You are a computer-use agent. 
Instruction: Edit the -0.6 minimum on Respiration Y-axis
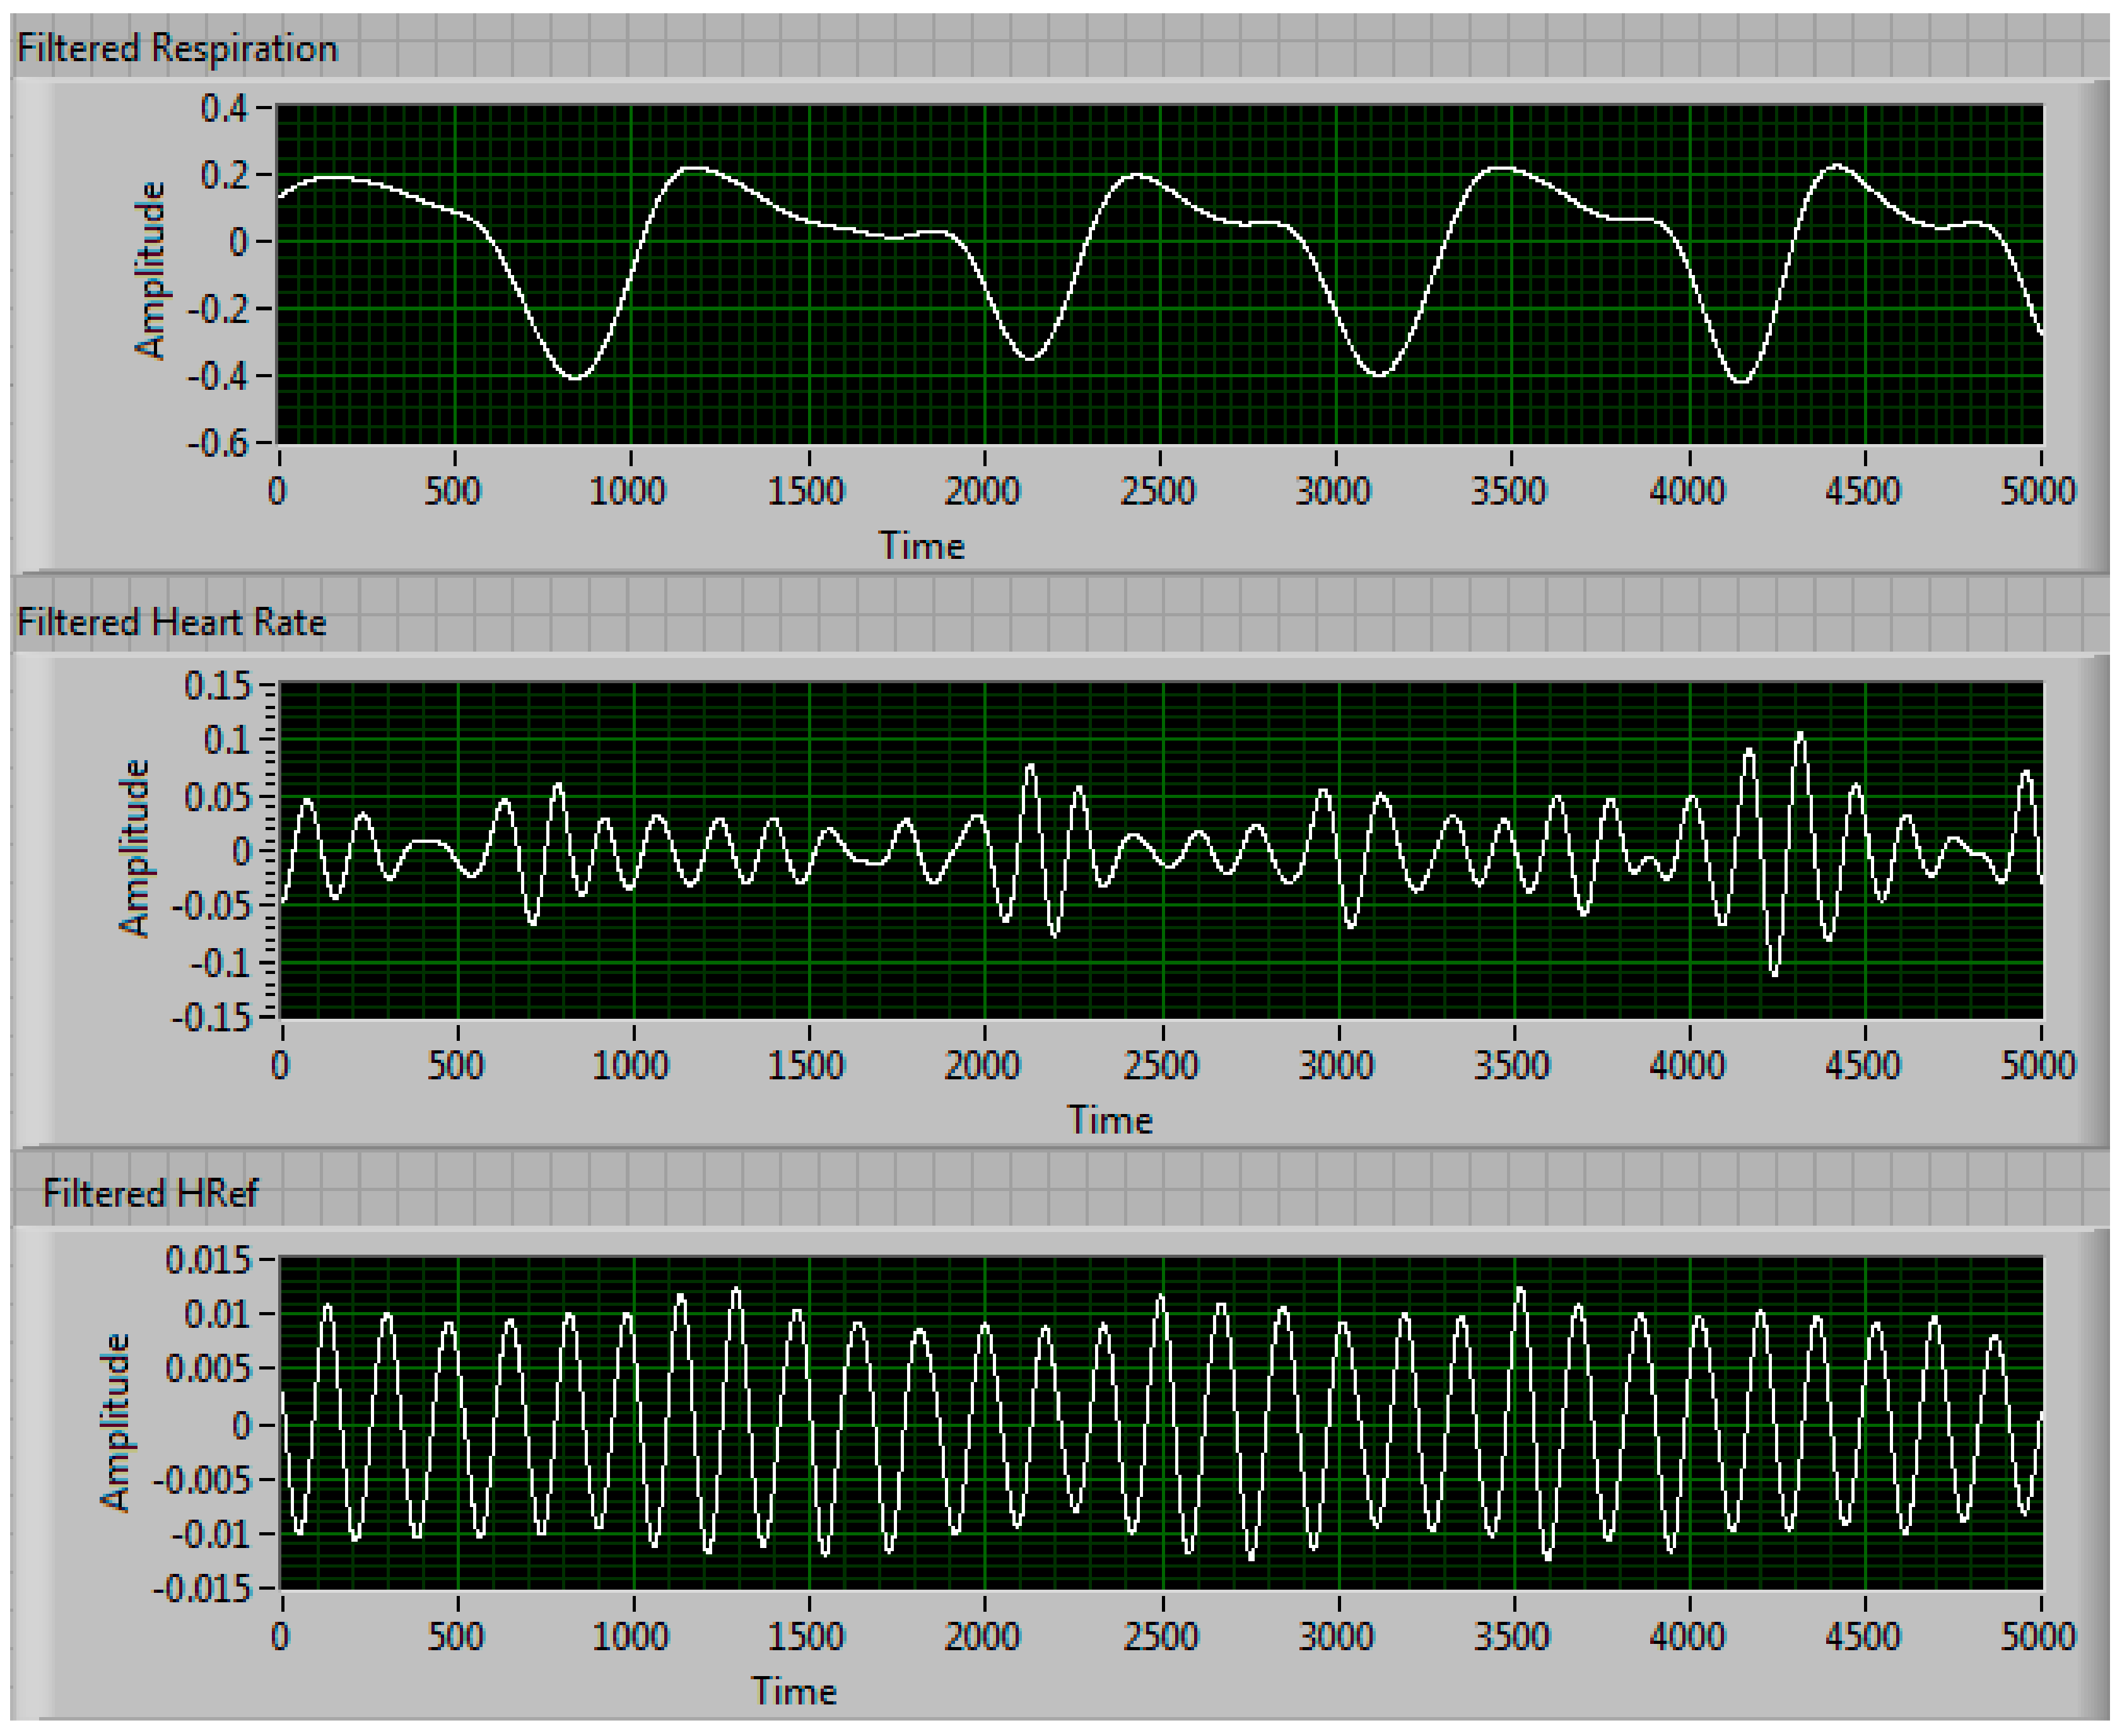(x=217, y=442)
